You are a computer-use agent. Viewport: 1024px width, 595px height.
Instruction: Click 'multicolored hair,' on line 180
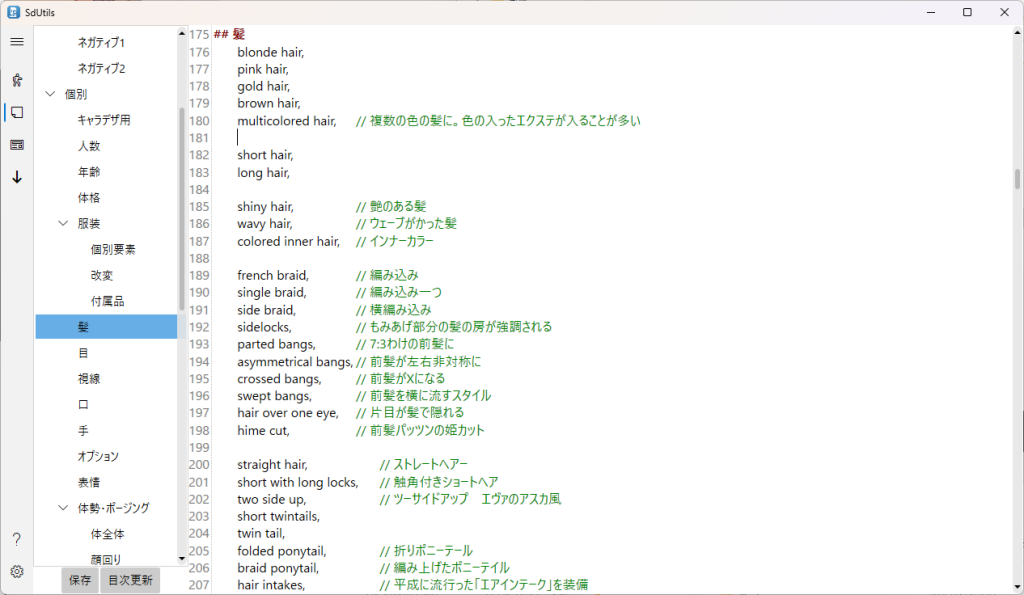pos(287,121)
